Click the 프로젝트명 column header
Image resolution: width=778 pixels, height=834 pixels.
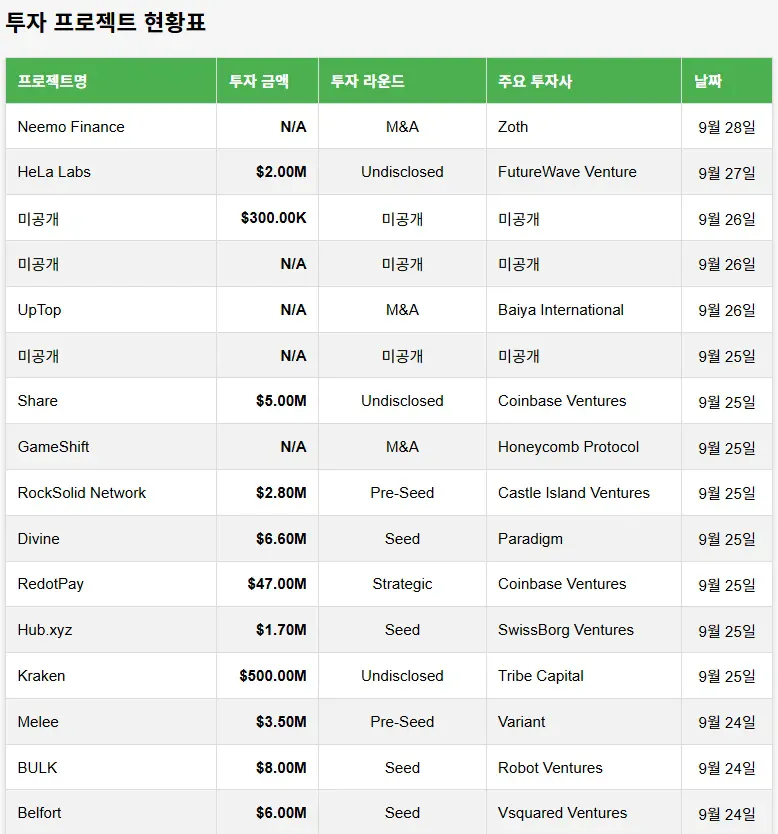(x=52, y=81)
